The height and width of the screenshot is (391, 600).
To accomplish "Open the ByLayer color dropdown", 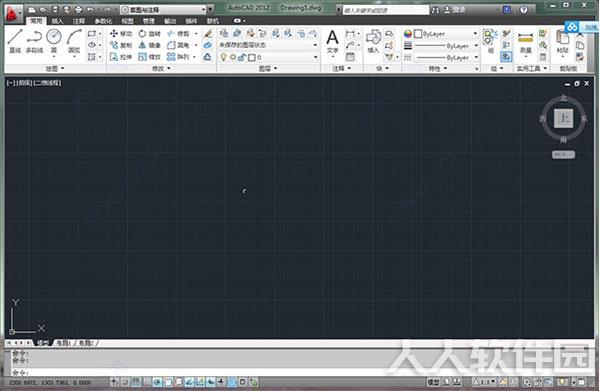I will click(446, 34).
